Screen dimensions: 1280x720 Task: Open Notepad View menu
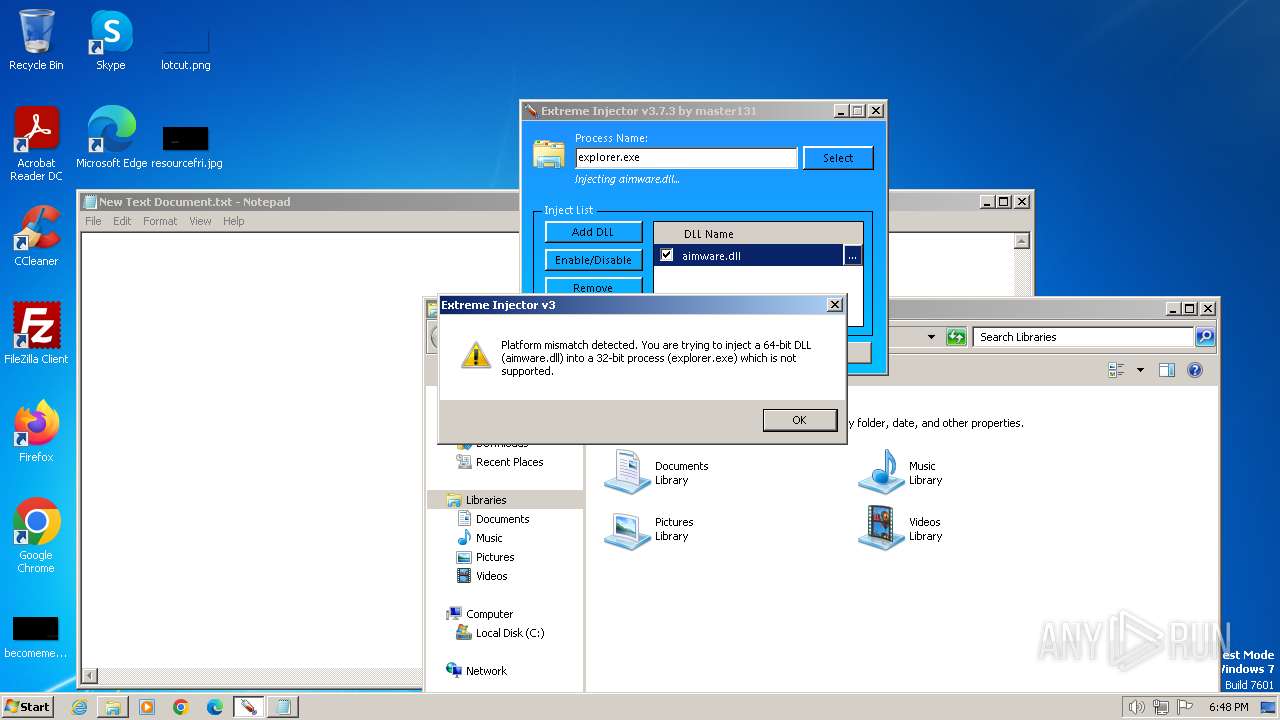tap(200, 221)
